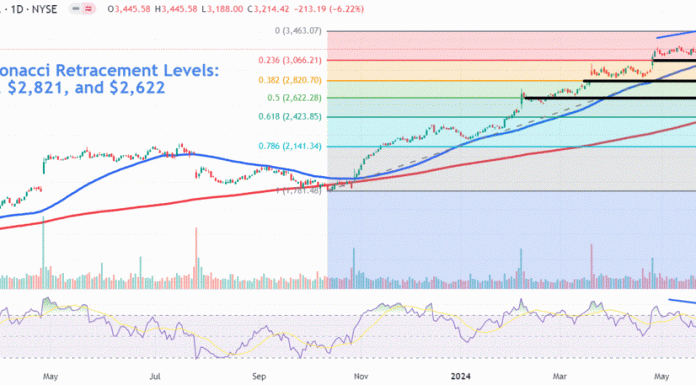Select the high value H3,445.58

click(176, 9)
